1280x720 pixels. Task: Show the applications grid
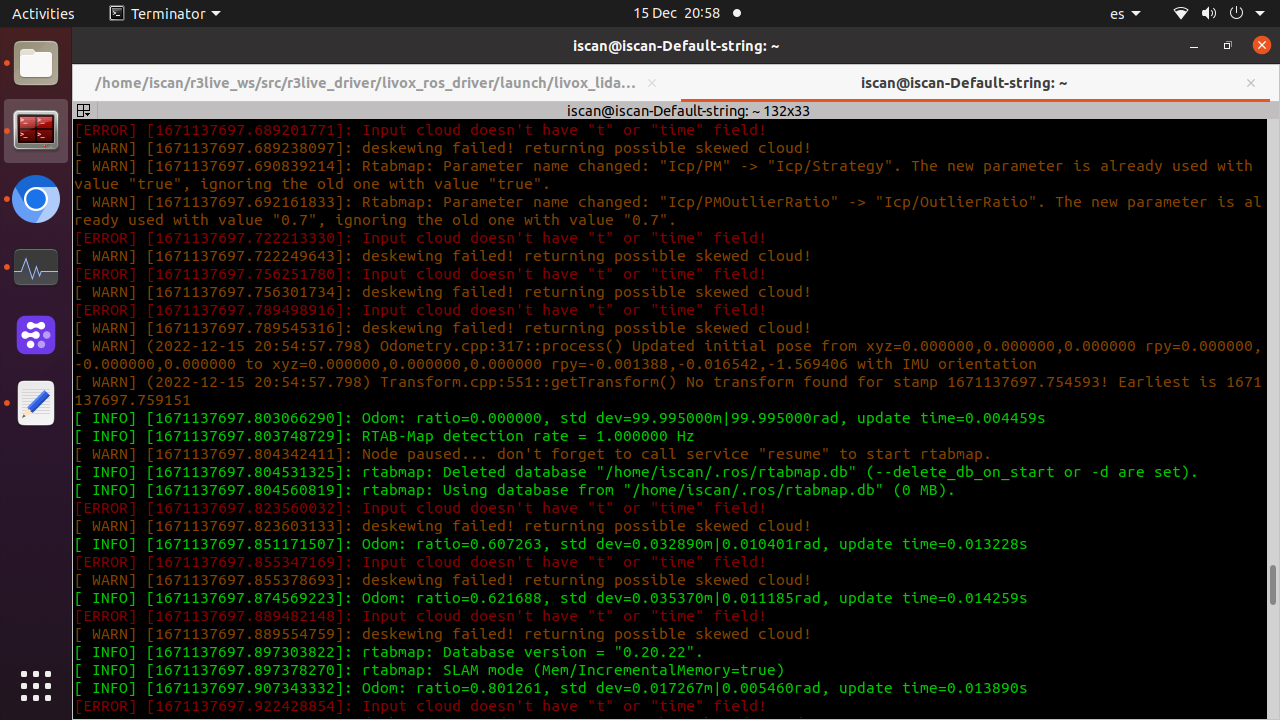click(36, 686)
